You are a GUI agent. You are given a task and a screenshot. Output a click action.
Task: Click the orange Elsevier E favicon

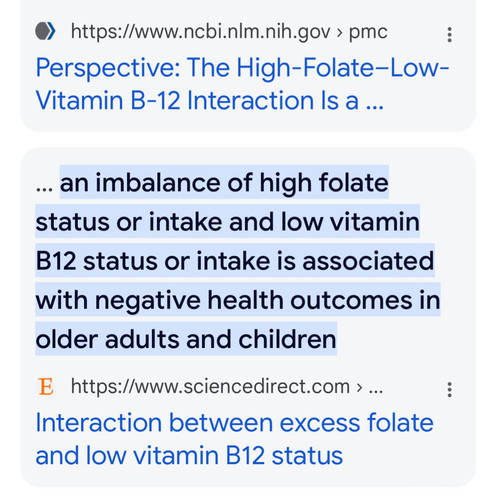point(45,387)
